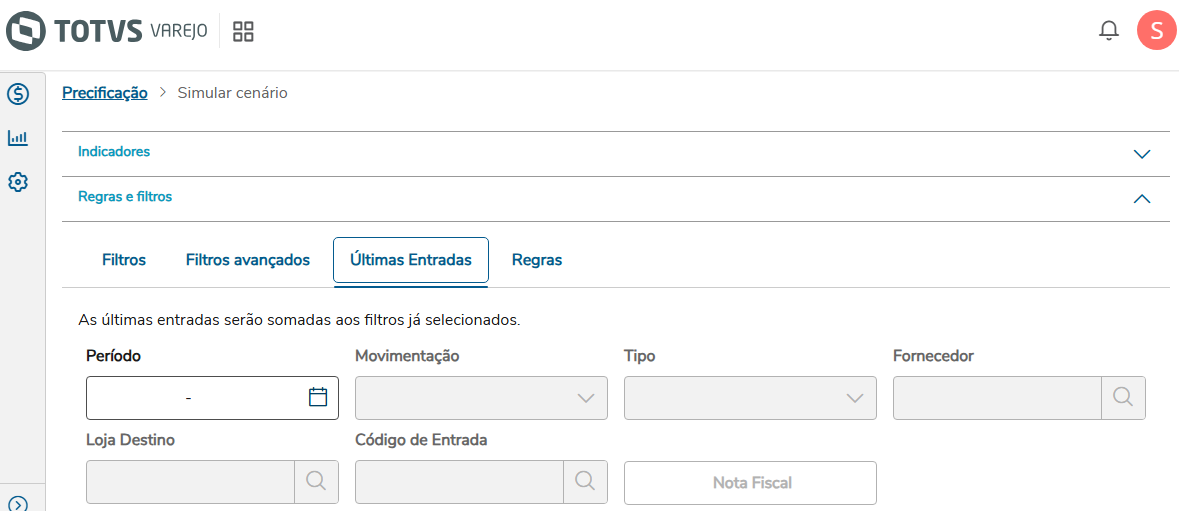Screen dimensions: 1179x511
Task: Open the bar chart reports sidebar icon
Action: (17, 138)
